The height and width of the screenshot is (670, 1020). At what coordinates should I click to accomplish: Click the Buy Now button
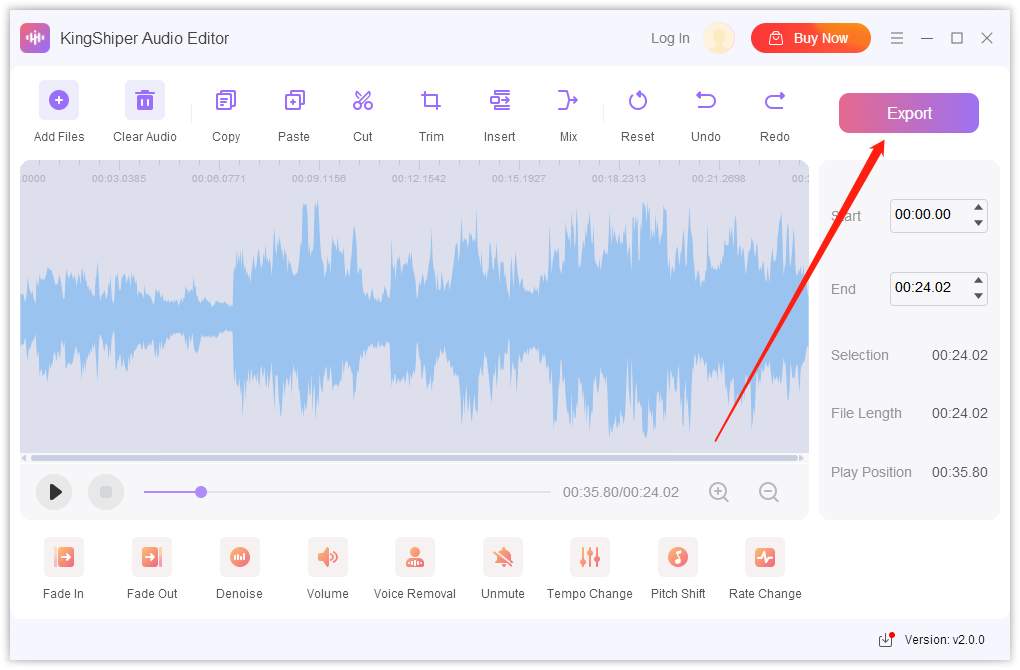[811, 38]
